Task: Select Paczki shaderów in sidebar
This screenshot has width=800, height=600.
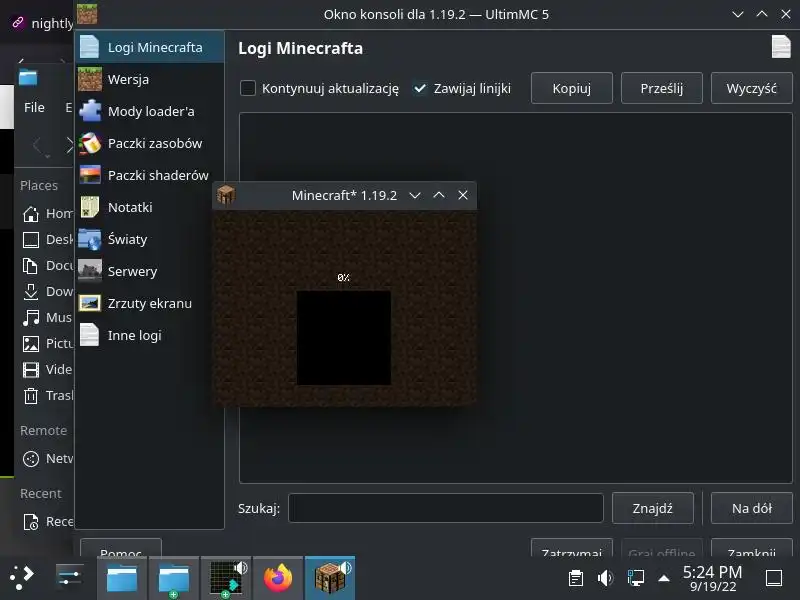Action: 149,176
